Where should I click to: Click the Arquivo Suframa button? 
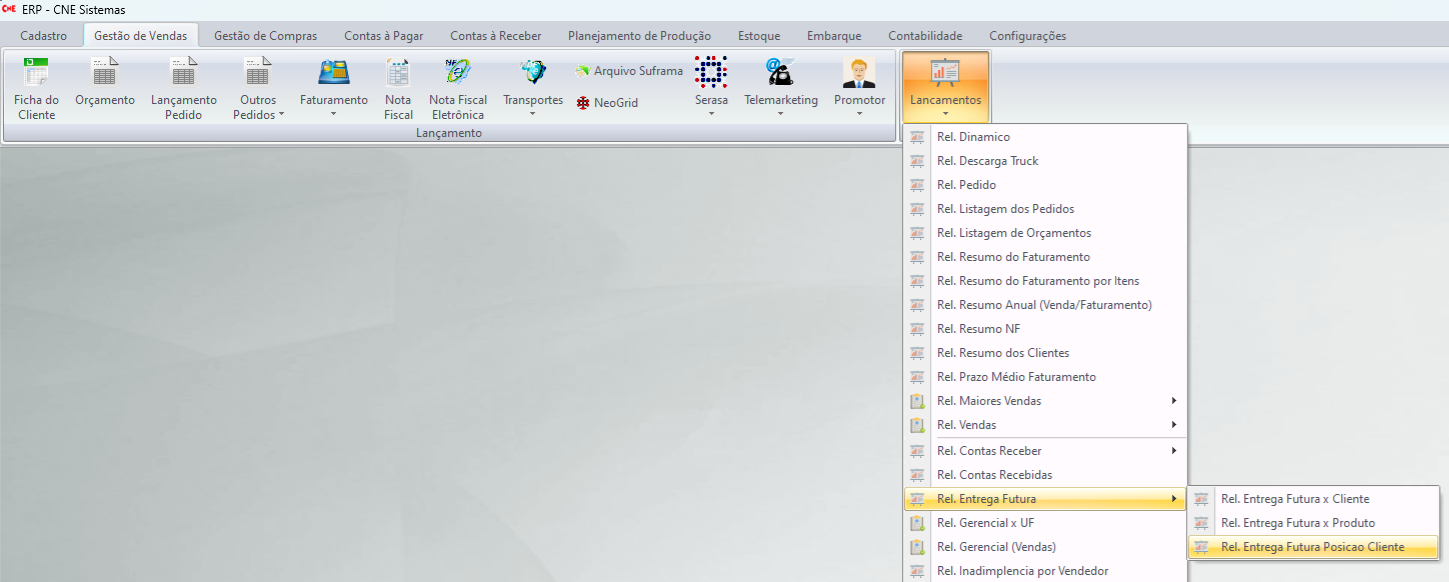(x=629, y=71)
